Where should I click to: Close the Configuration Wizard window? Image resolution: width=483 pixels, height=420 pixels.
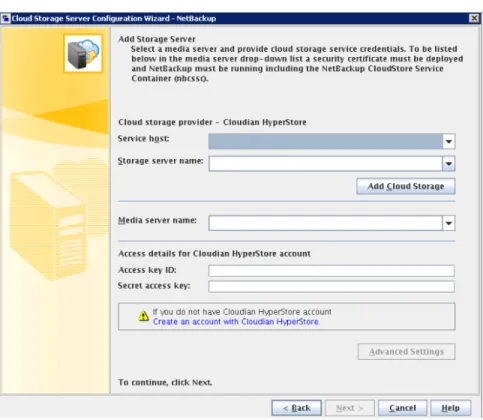coord(474,18)
